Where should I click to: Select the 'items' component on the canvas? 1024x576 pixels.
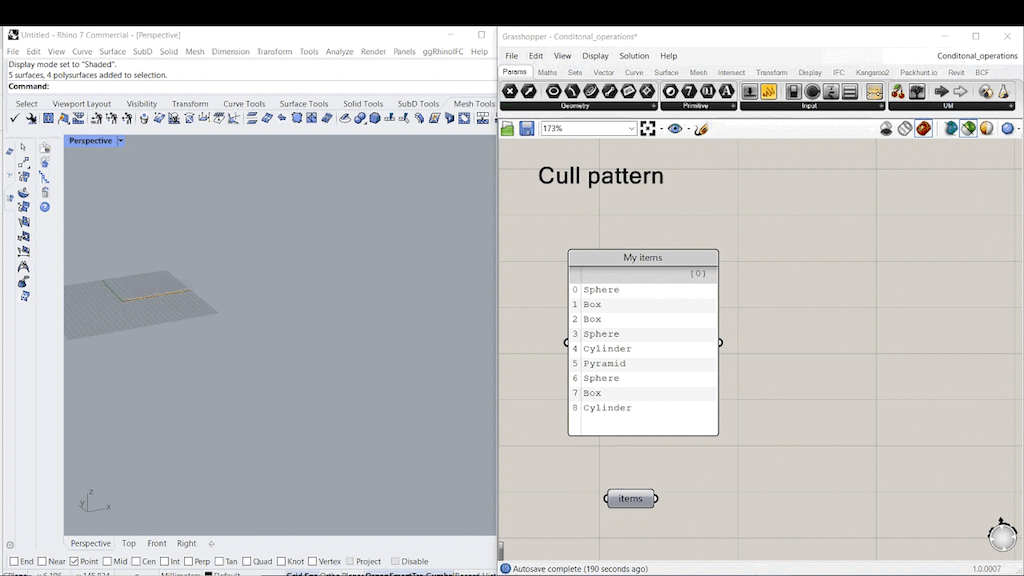point(630,498)
